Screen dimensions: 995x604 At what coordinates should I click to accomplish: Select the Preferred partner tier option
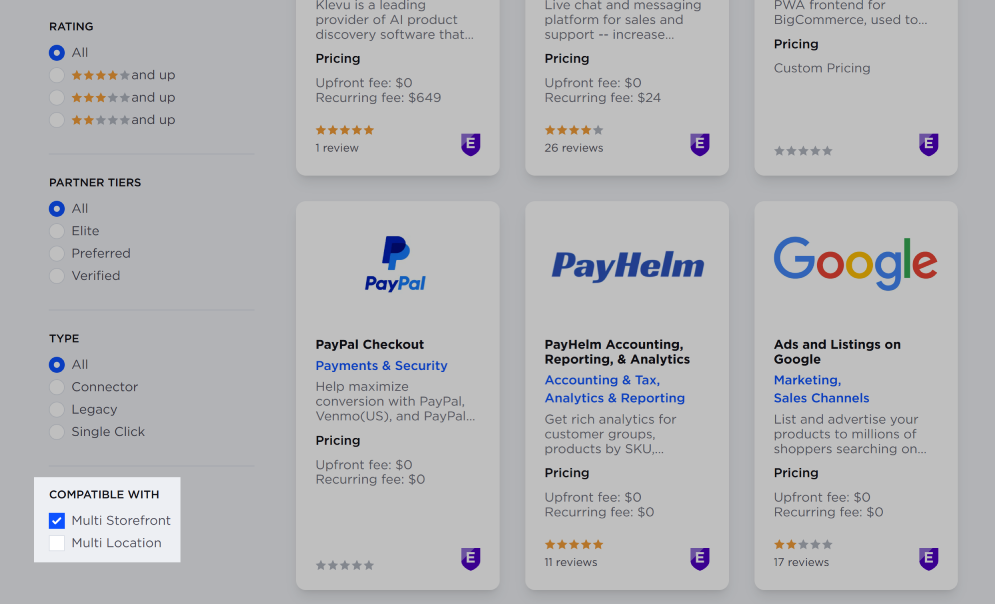coord(57,254)
